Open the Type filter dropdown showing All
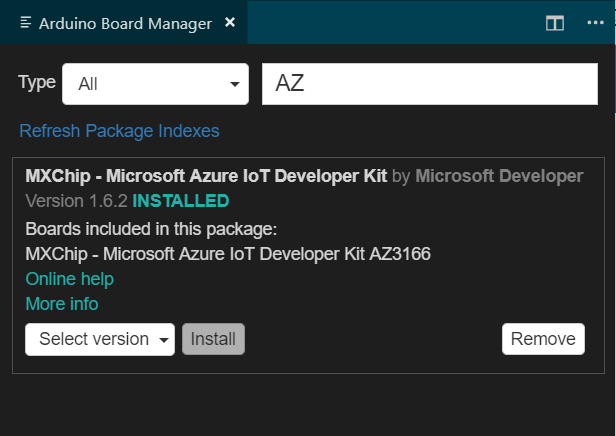This screenshot has width=616, height=436. (x=155, y=84)
